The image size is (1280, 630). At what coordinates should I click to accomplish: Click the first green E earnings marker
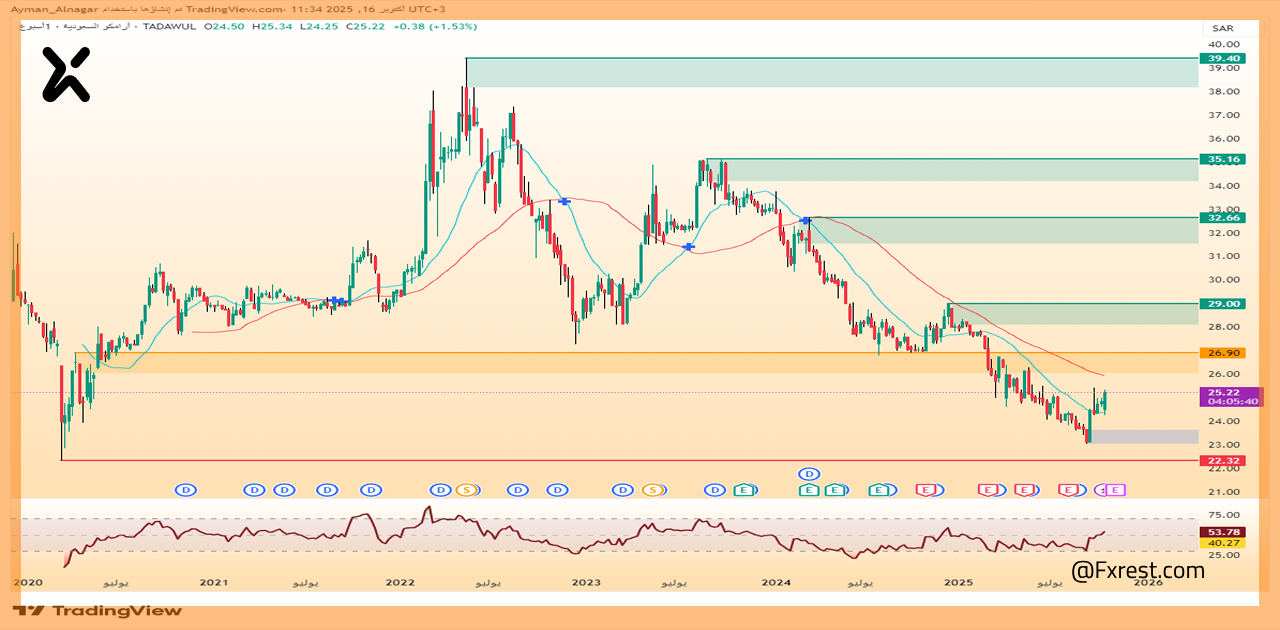pyautogui.click(x=744, y=490)
